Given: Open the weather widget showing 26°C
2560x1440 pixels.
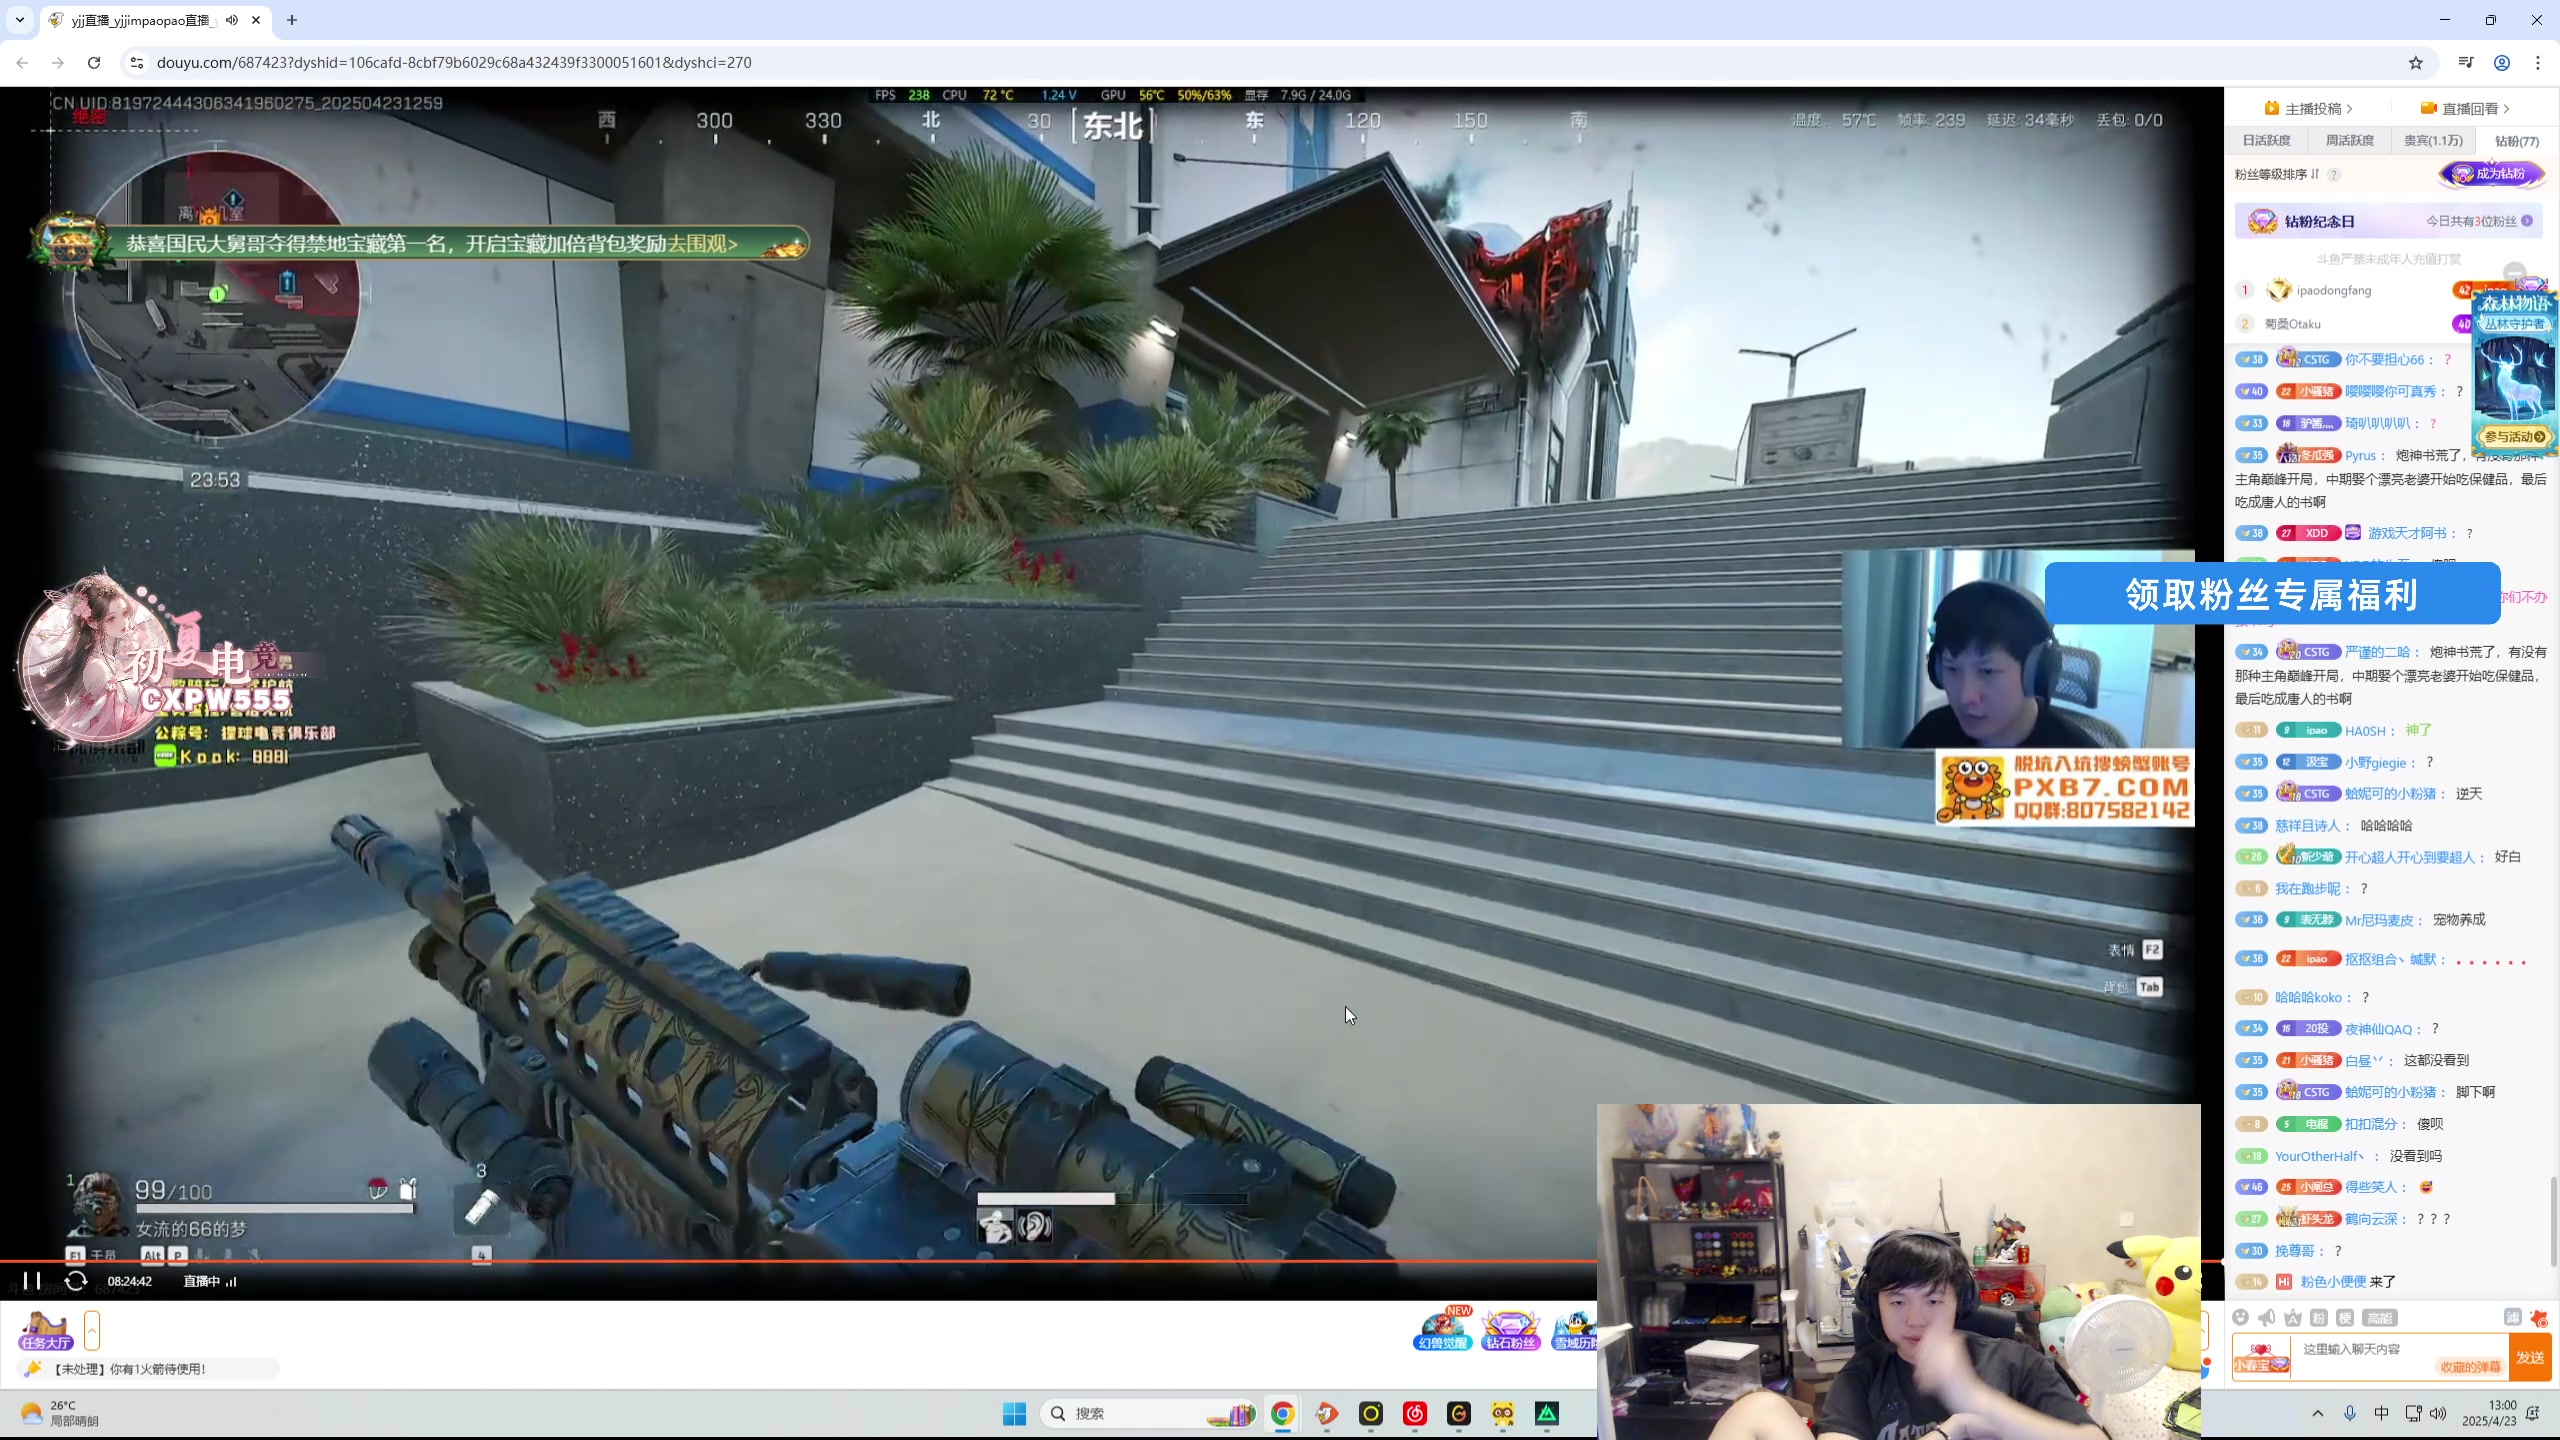Looking at the screenshot, I should click(60, 1413).
